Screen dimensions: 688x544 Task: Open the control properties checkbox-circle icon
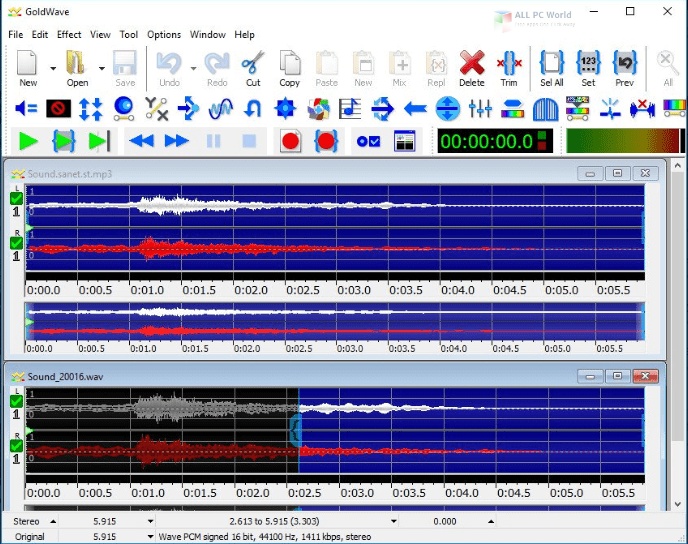(369, 141)
